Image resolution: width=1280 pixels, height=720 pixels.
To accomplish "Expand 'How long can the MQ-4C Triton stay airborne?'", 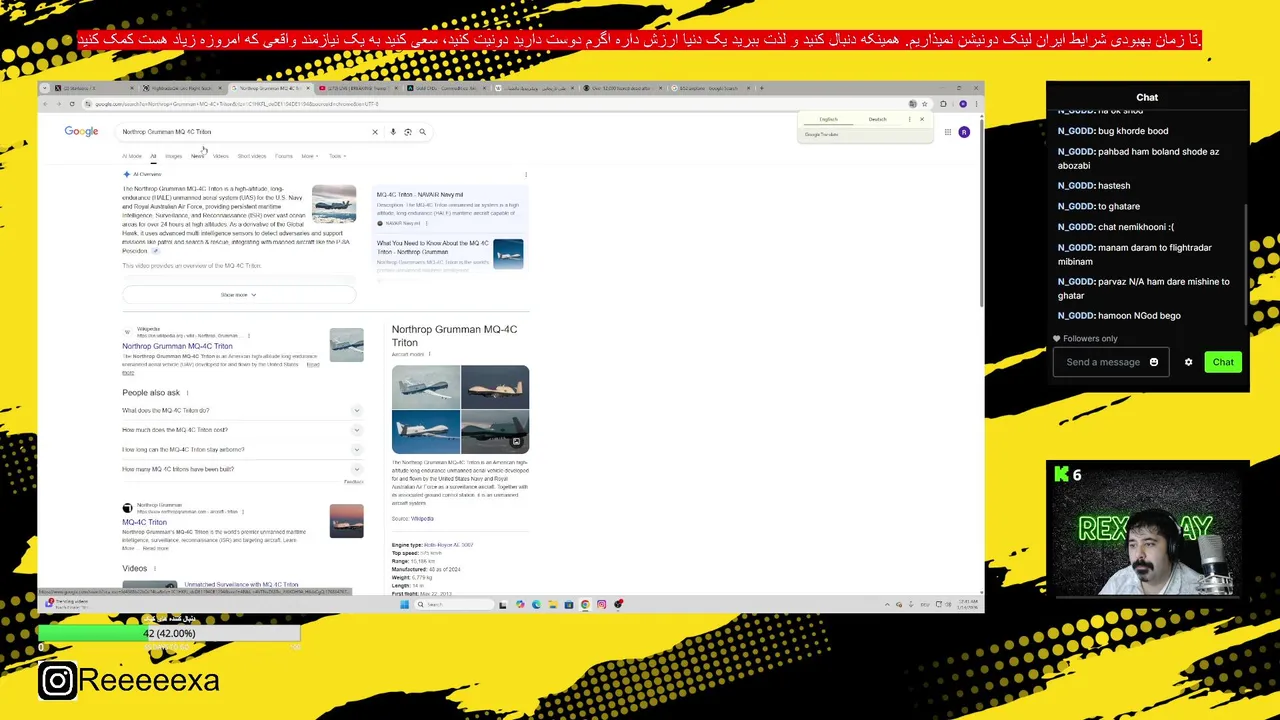I will 242,450.
